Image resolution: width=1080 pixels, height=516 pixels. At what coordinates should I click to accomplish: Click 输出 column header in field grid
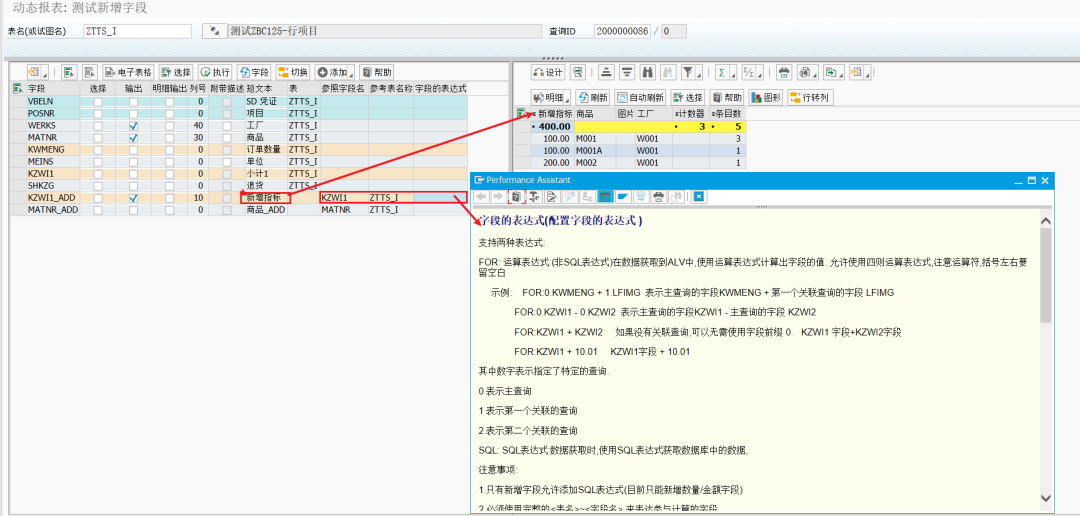point(134,89)
